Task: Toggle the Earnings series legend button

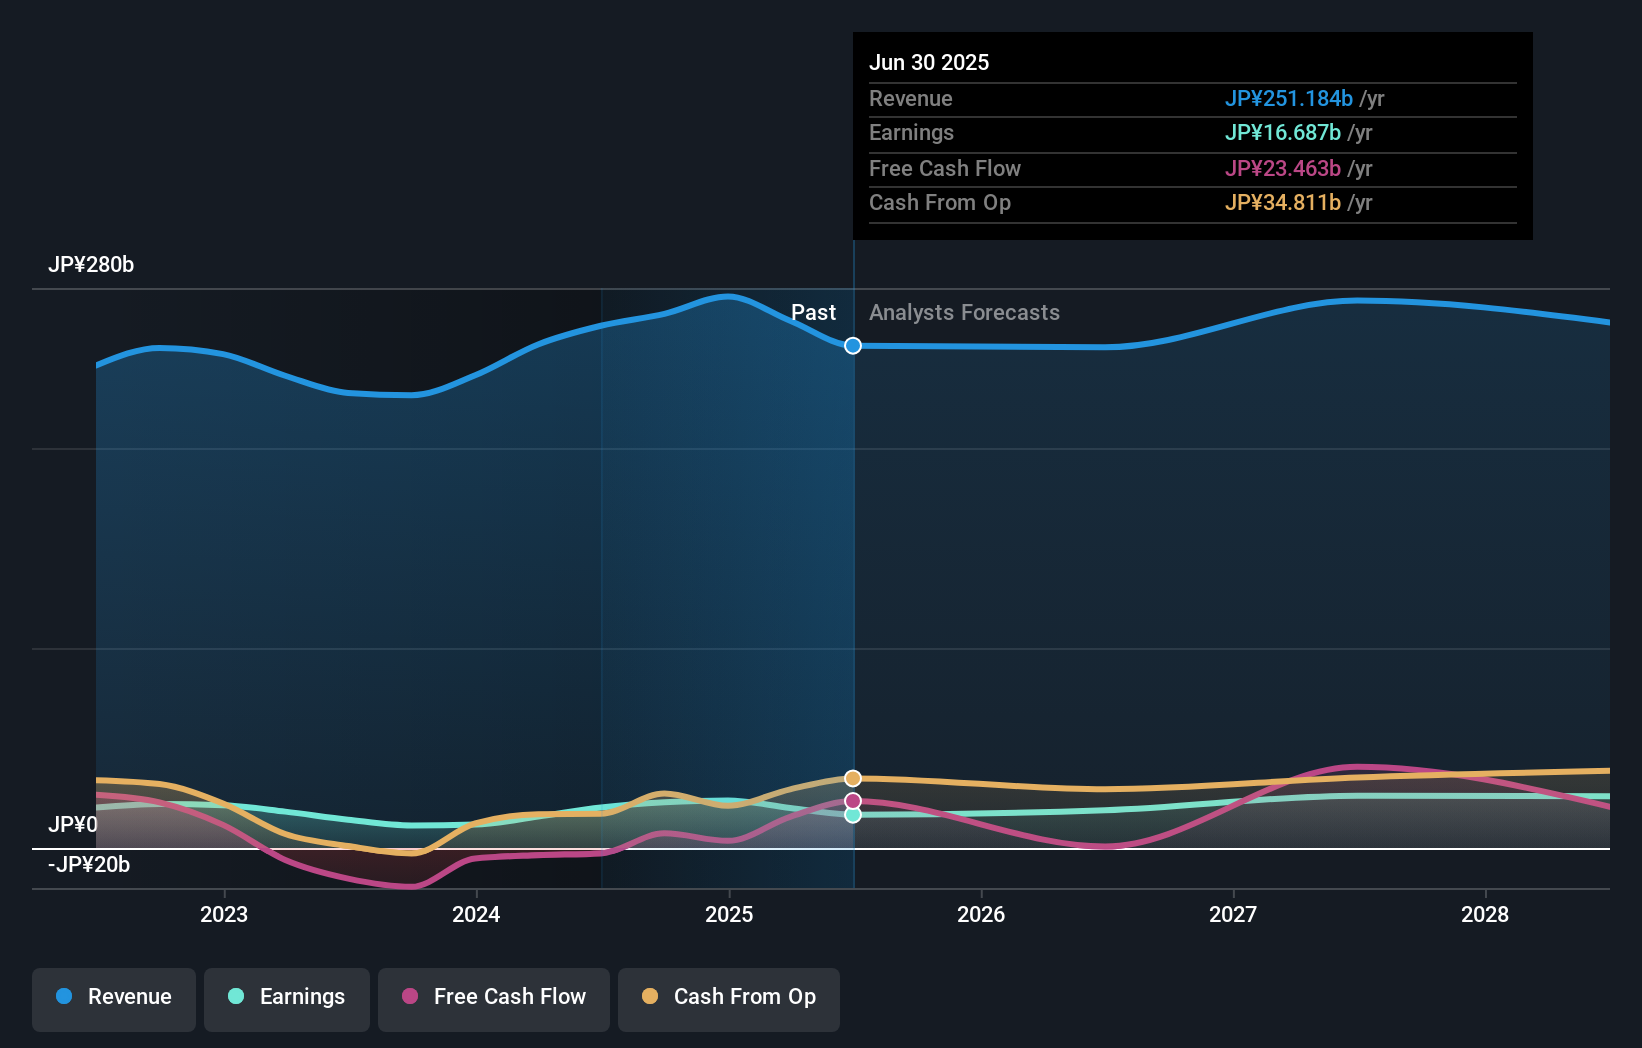Action: pyautogui.click(x=287, y=999)
